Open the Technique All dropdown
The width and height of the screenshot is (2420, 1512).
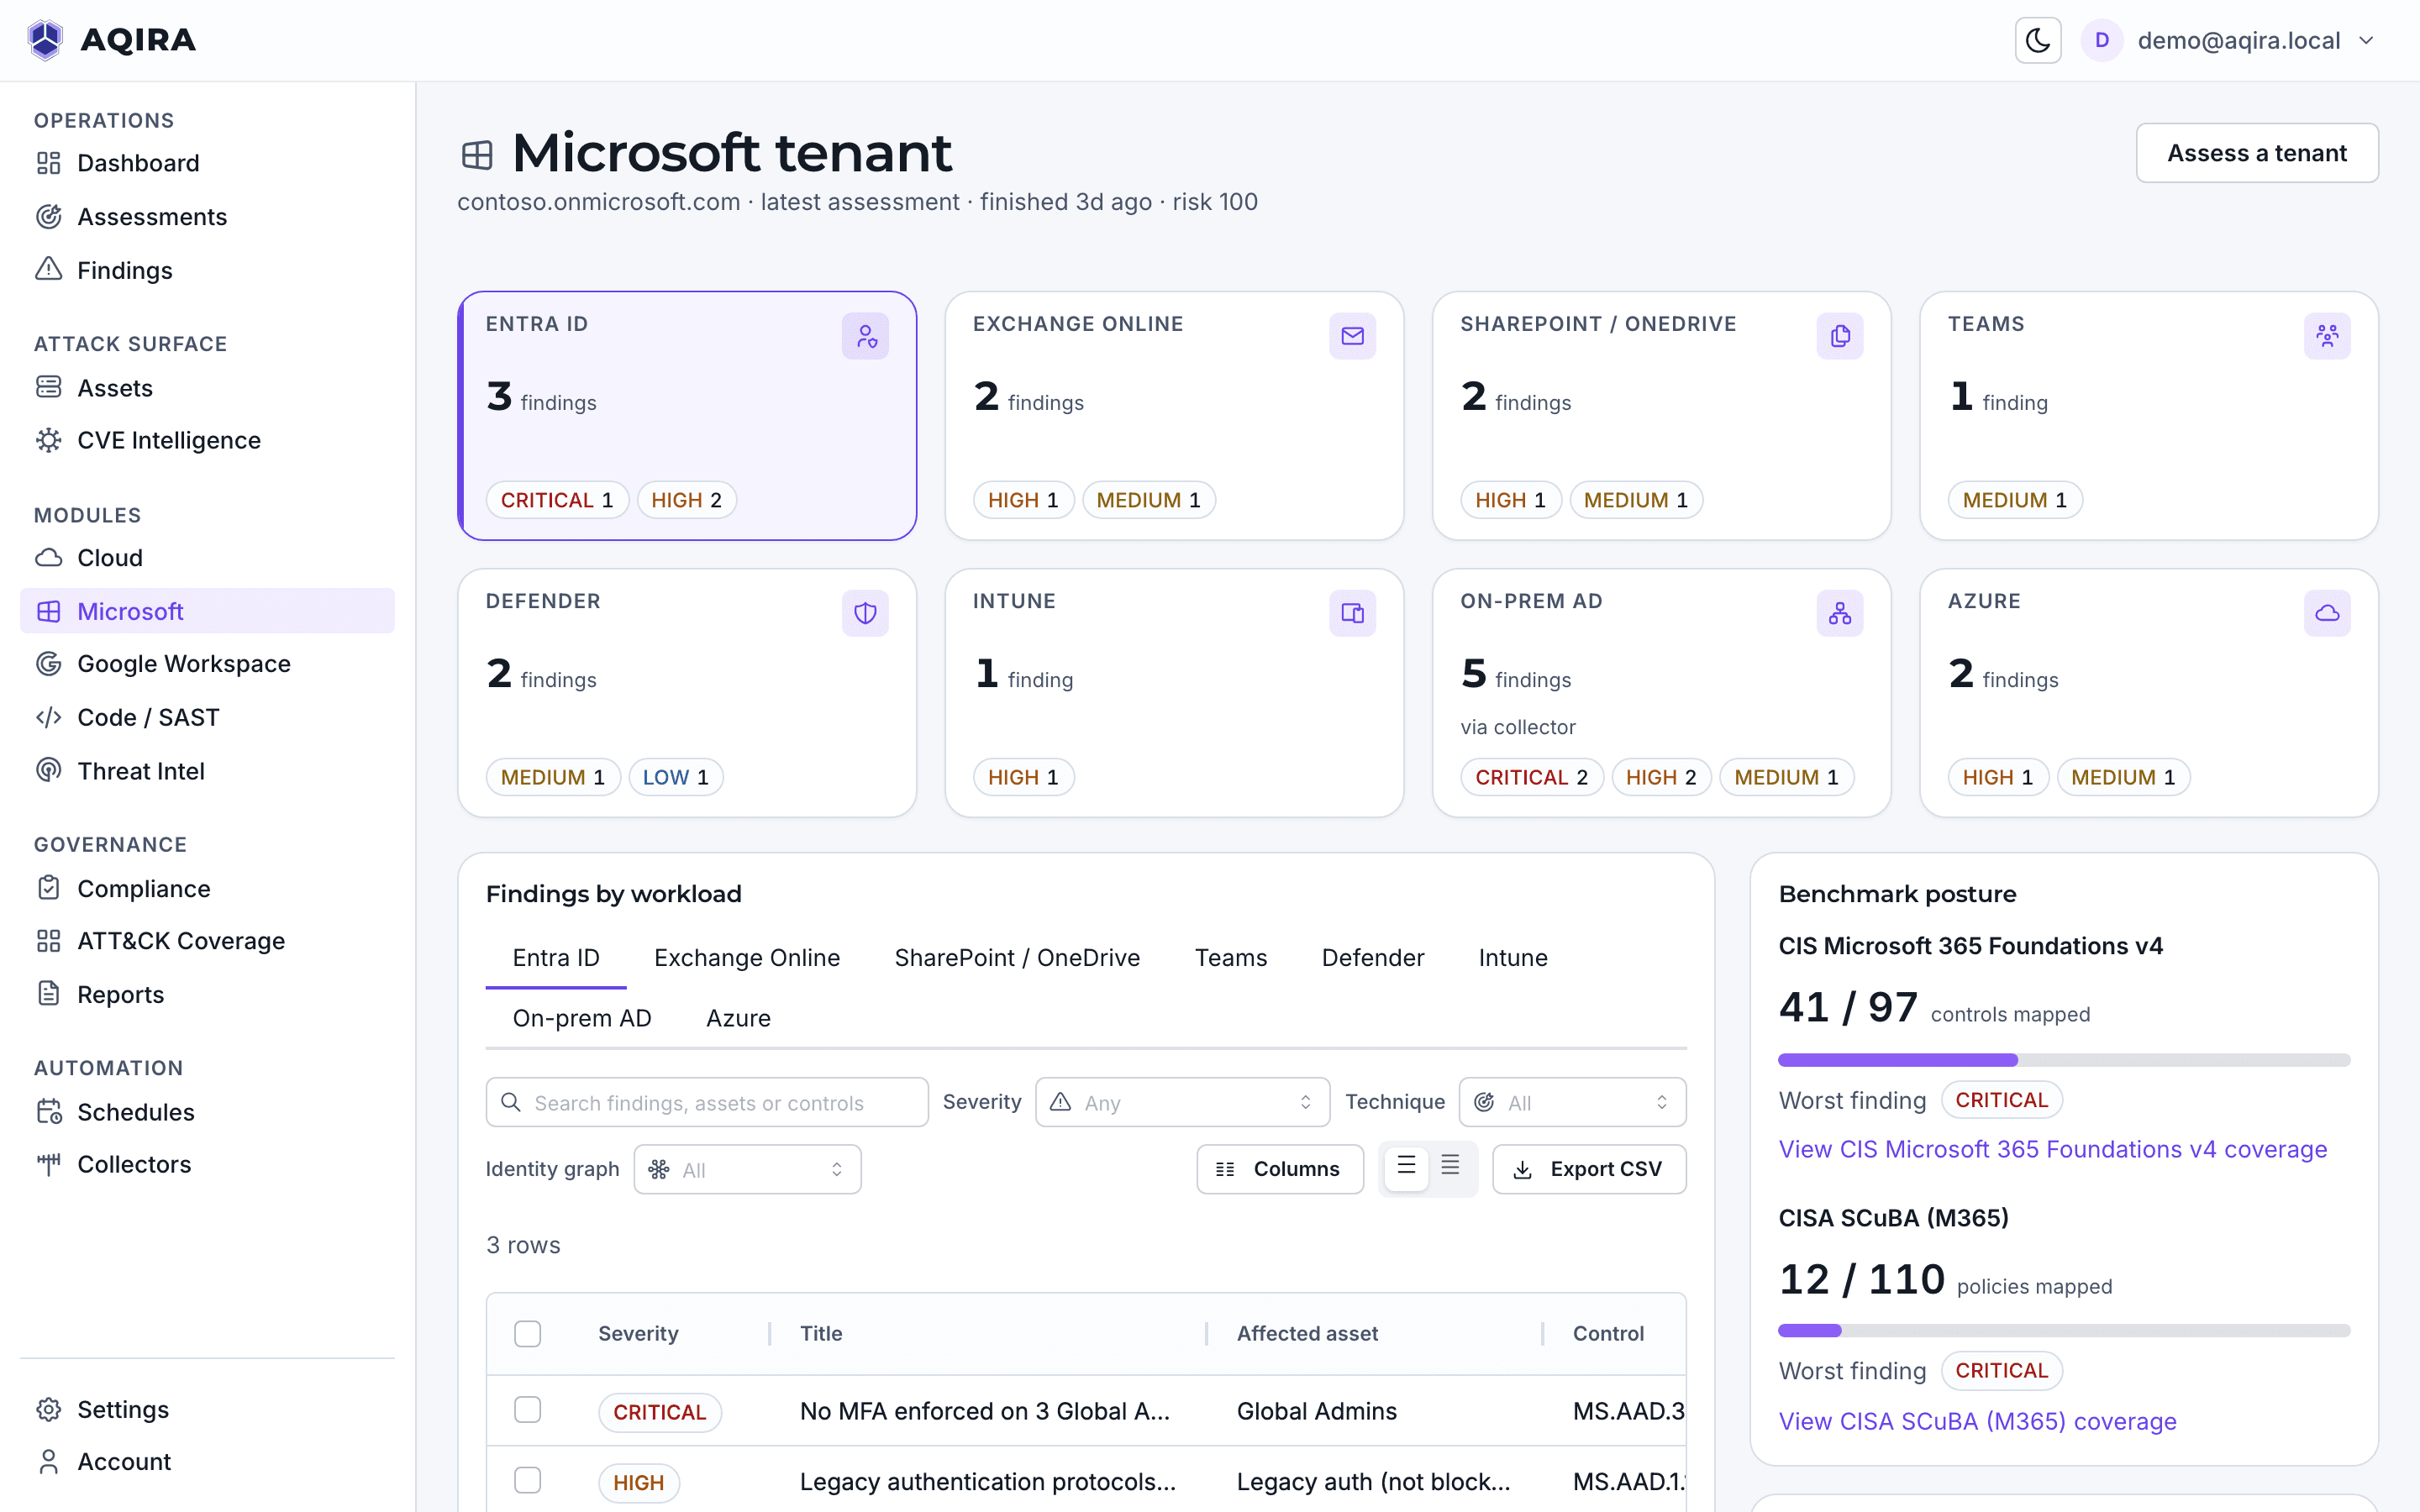[x=1572, y=1102]
